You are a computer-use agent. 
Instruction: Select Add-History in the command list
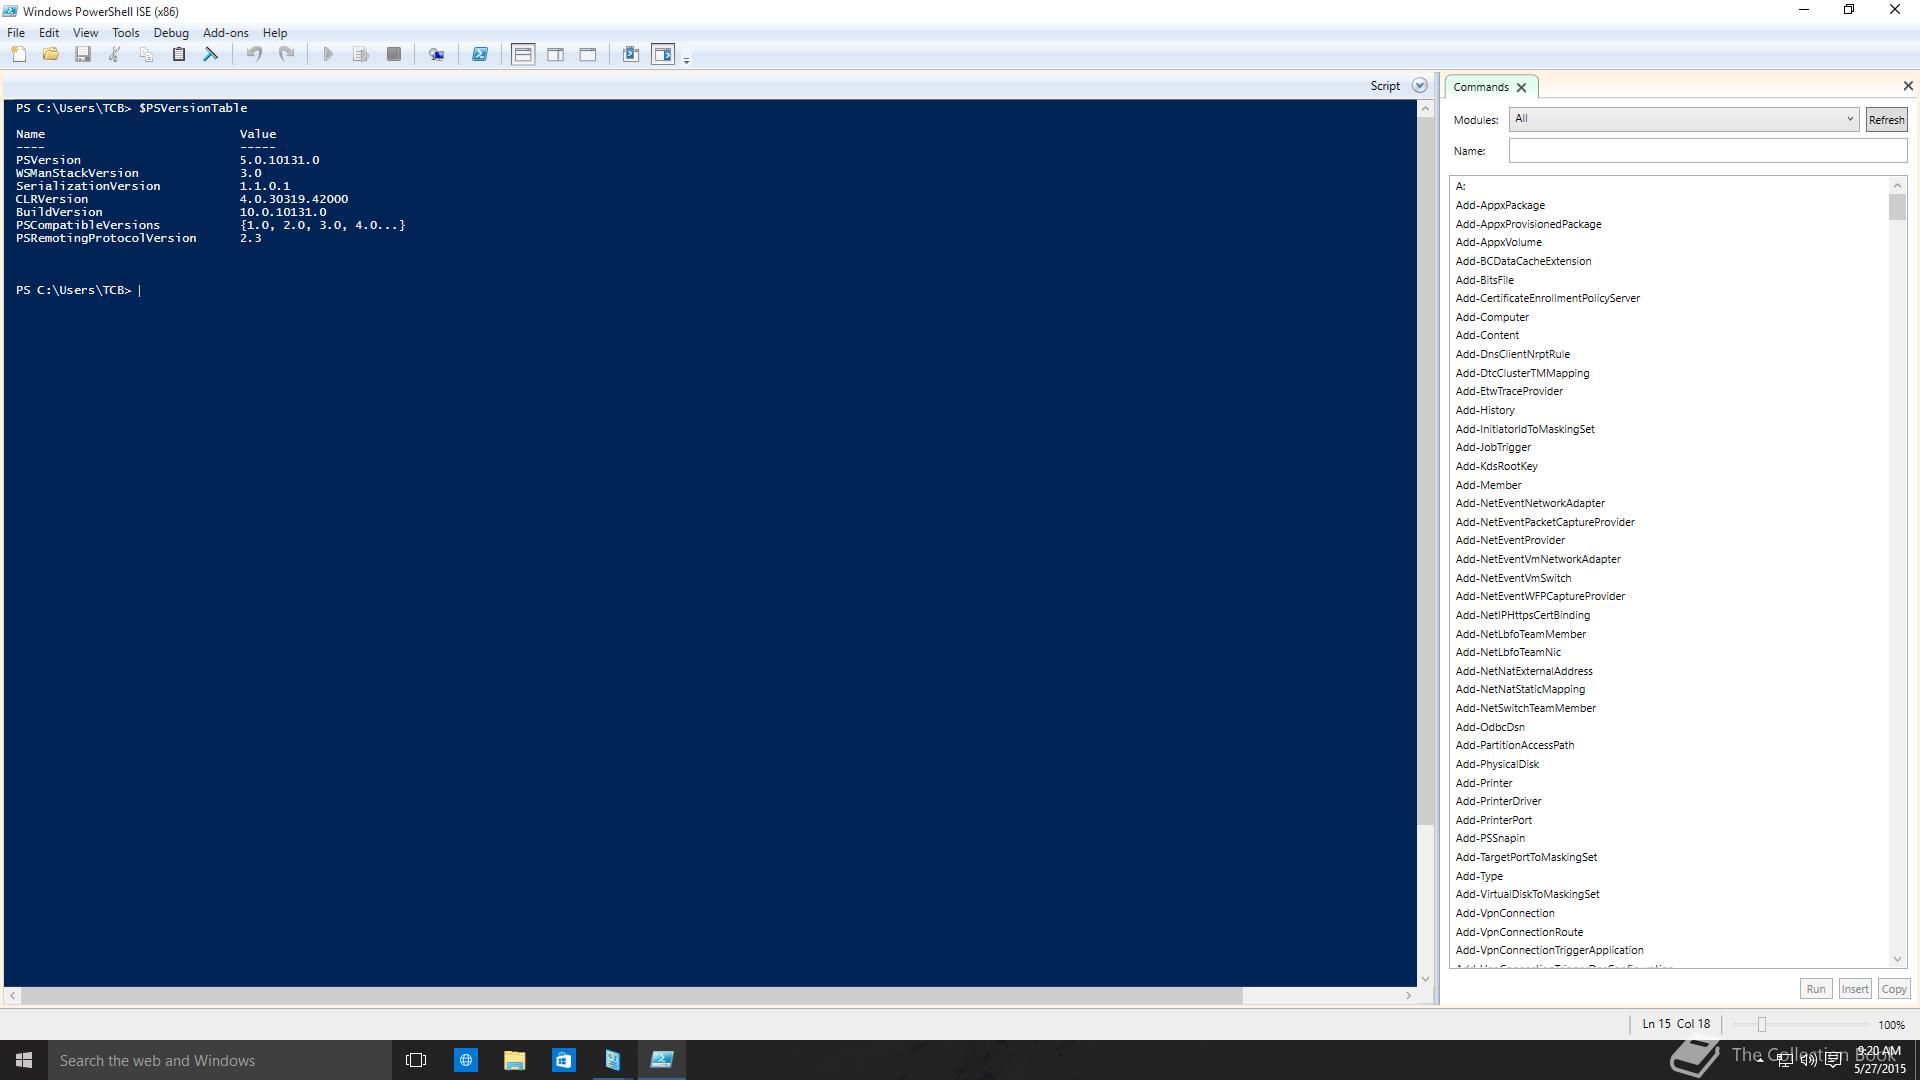pos(1485,410)
